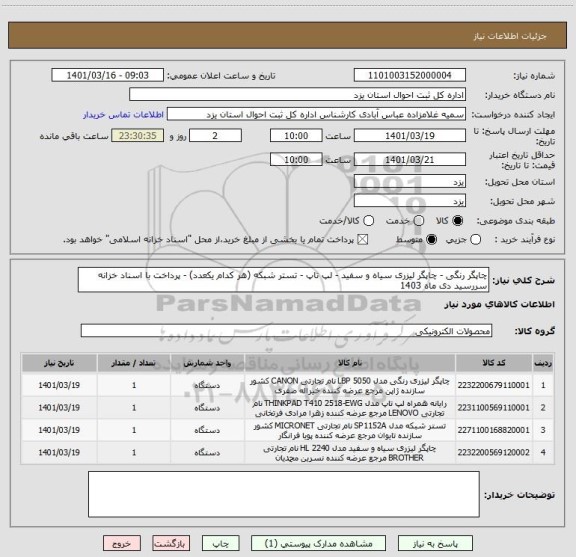Click the BROTHER HL 2240 printer name
576x557 pixels.
[350, 453]
